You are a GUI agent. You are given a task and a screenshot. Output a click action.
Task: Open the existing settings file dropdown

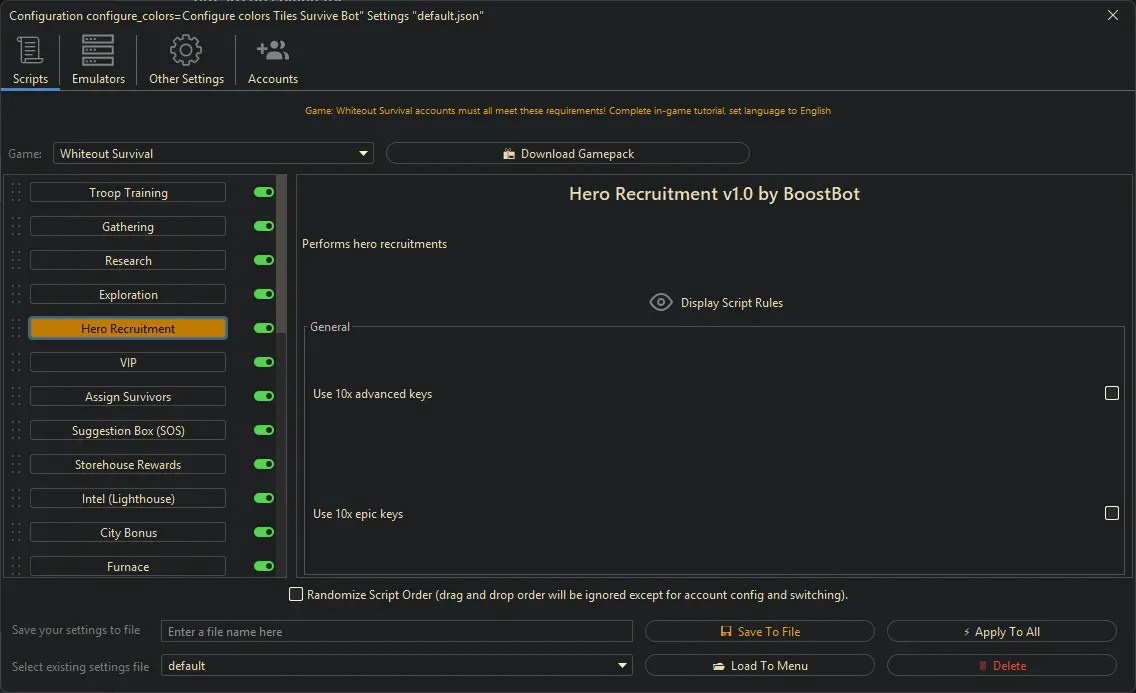pyautogui.click(x=396, y=665)
